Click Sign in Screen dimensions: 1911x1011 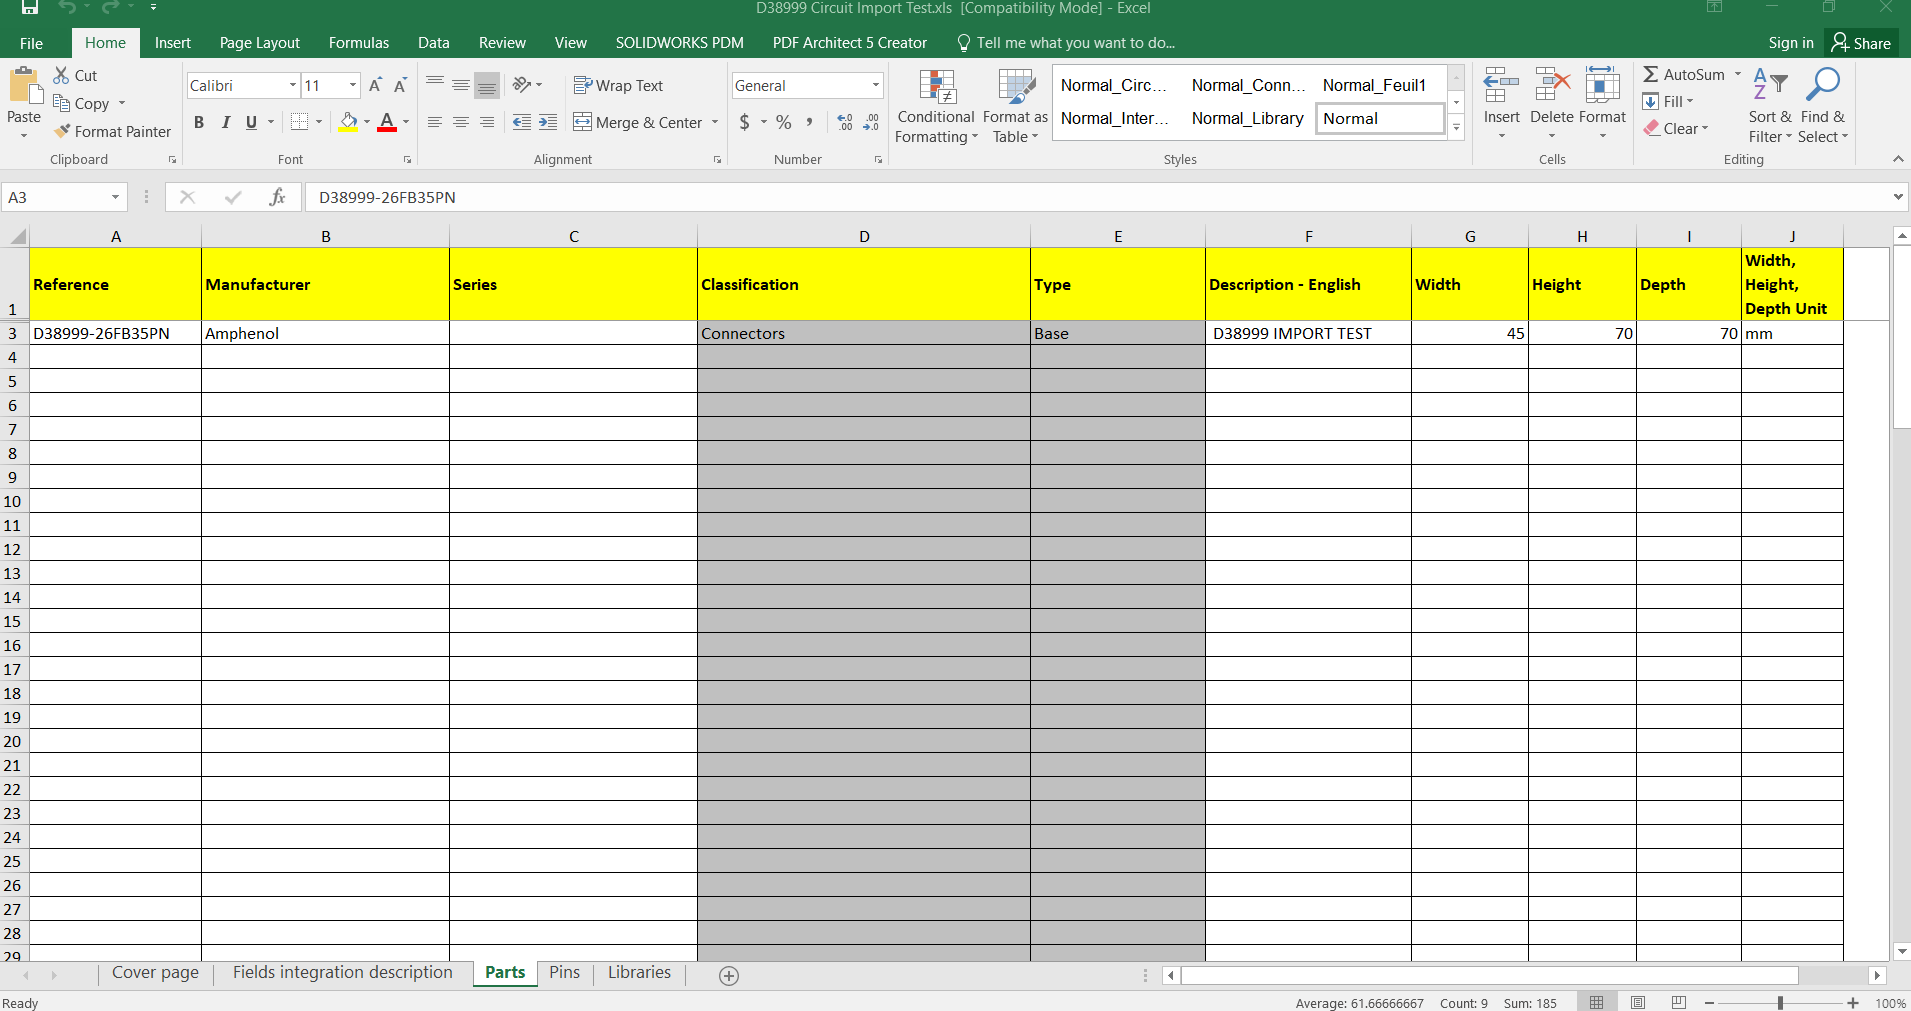pos(1790,43)
